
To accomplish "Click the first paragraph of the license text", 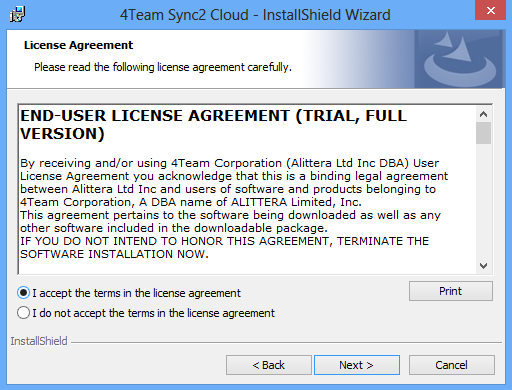I will [x=234, y=182].
